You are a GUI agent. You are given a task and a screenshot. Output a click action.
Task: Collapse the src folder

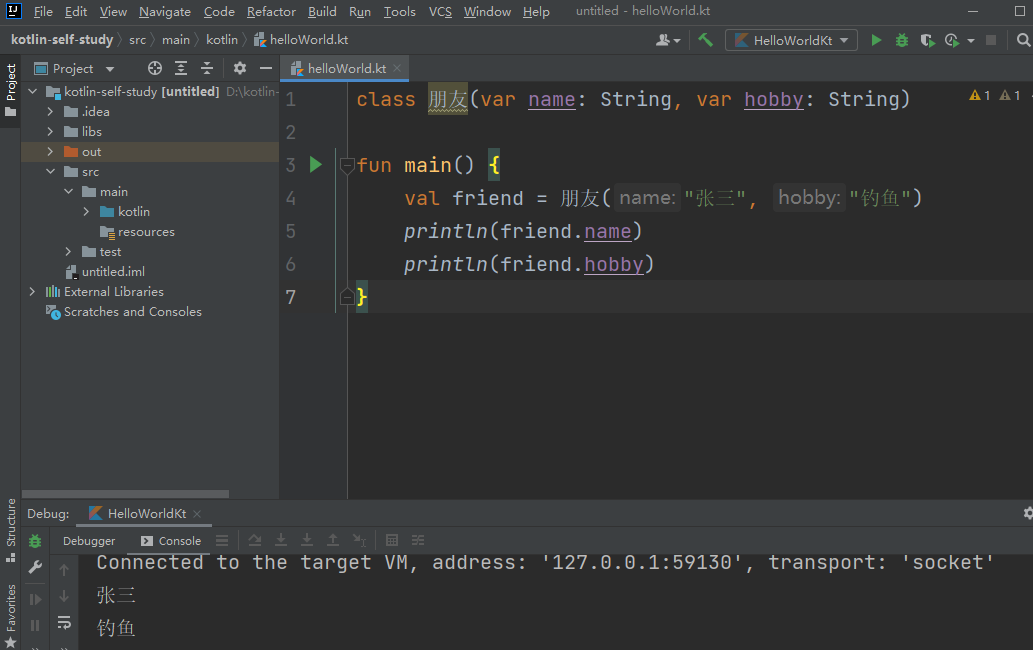coord(50,172)
